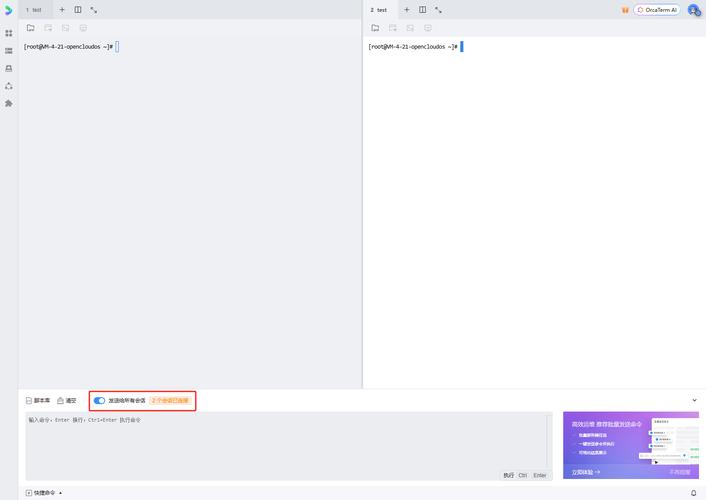Add a new tab in left pane
This screenshot has height=500, width=706.
coord(62,9)
